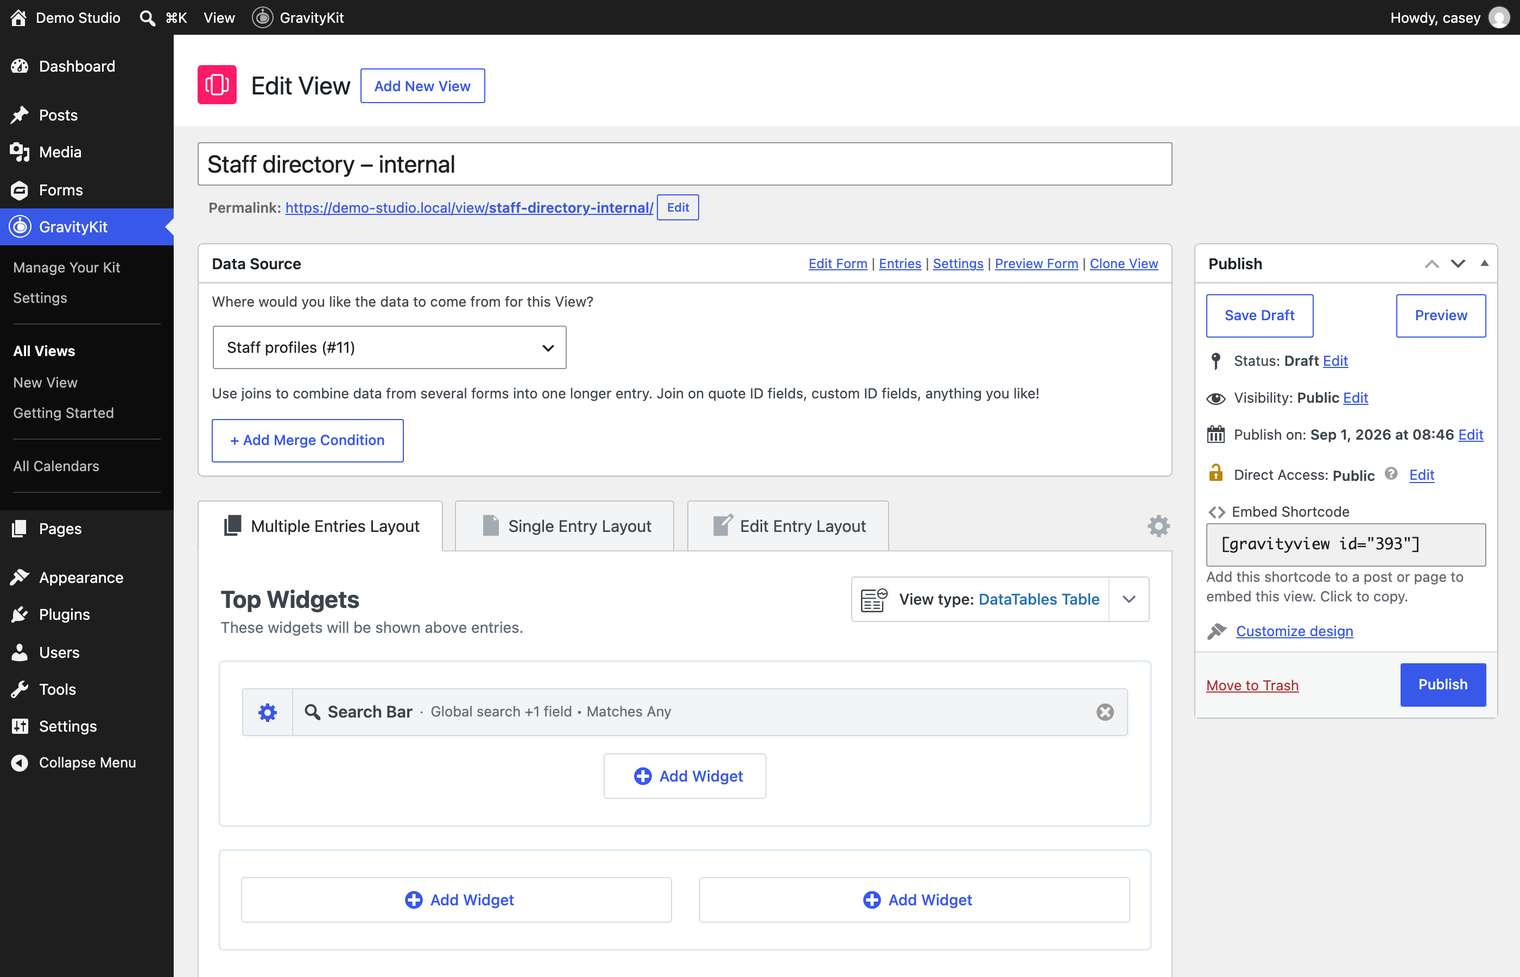Click the Appearance paintbrush icon
This screenshot has height=977, width=1520.
20,578
